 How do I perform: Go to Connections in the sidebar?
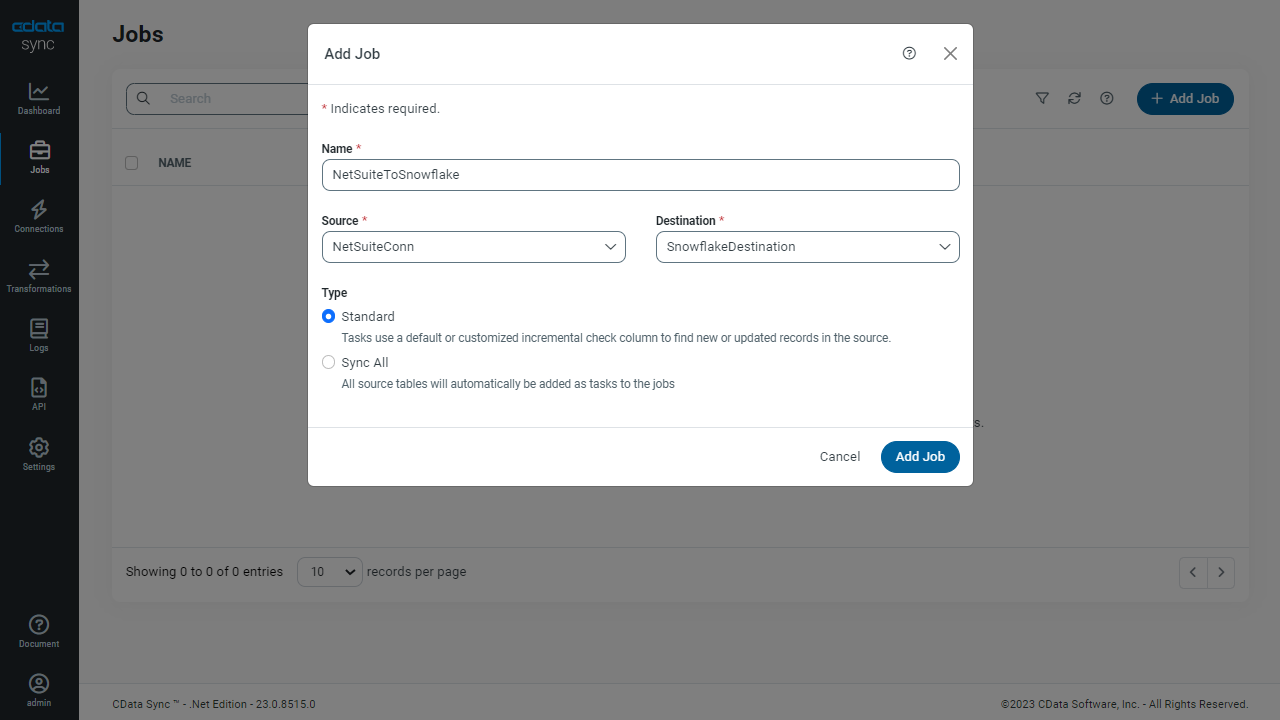pyautogui.click(x=39, y=216)
